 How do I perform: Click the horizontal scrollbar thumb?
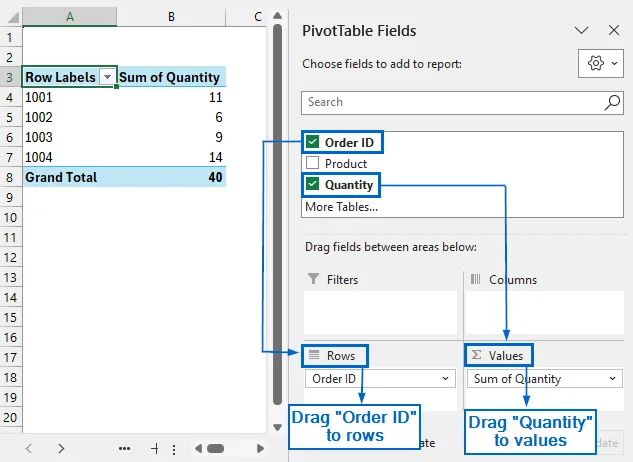216,448
